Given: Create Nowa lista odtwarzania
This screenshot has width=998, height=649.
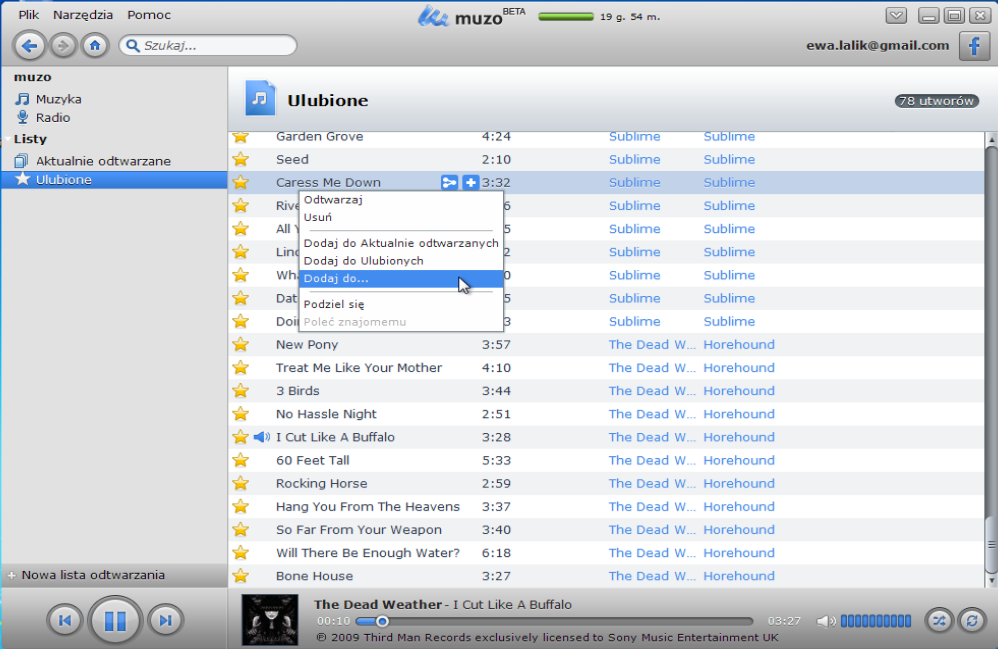Looking at the screenshot, I should 93,575.
